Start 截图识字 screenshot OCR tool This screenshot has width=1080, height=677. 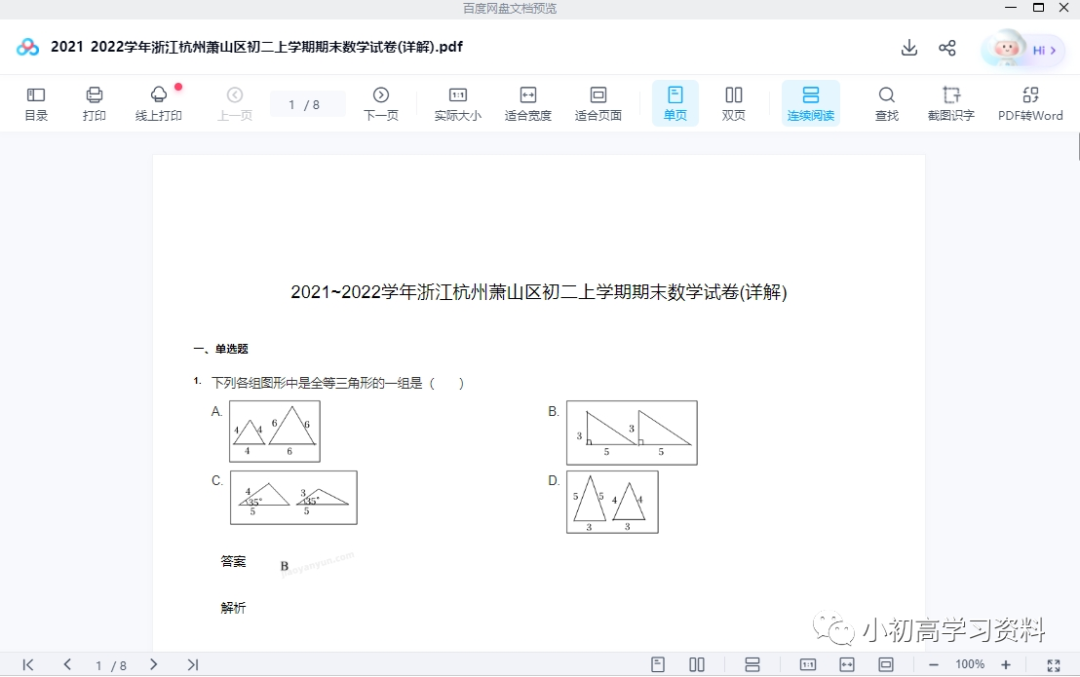coord(951,104)
